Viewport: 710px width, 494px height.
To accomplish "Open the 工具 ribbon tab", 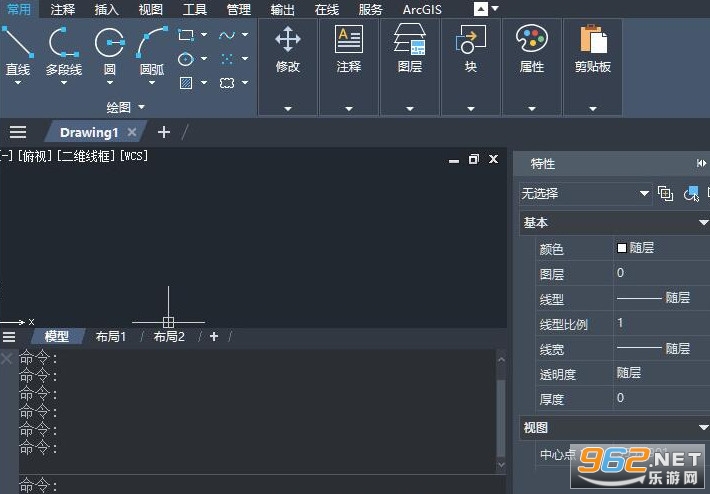I will click(x=195, y=9).
